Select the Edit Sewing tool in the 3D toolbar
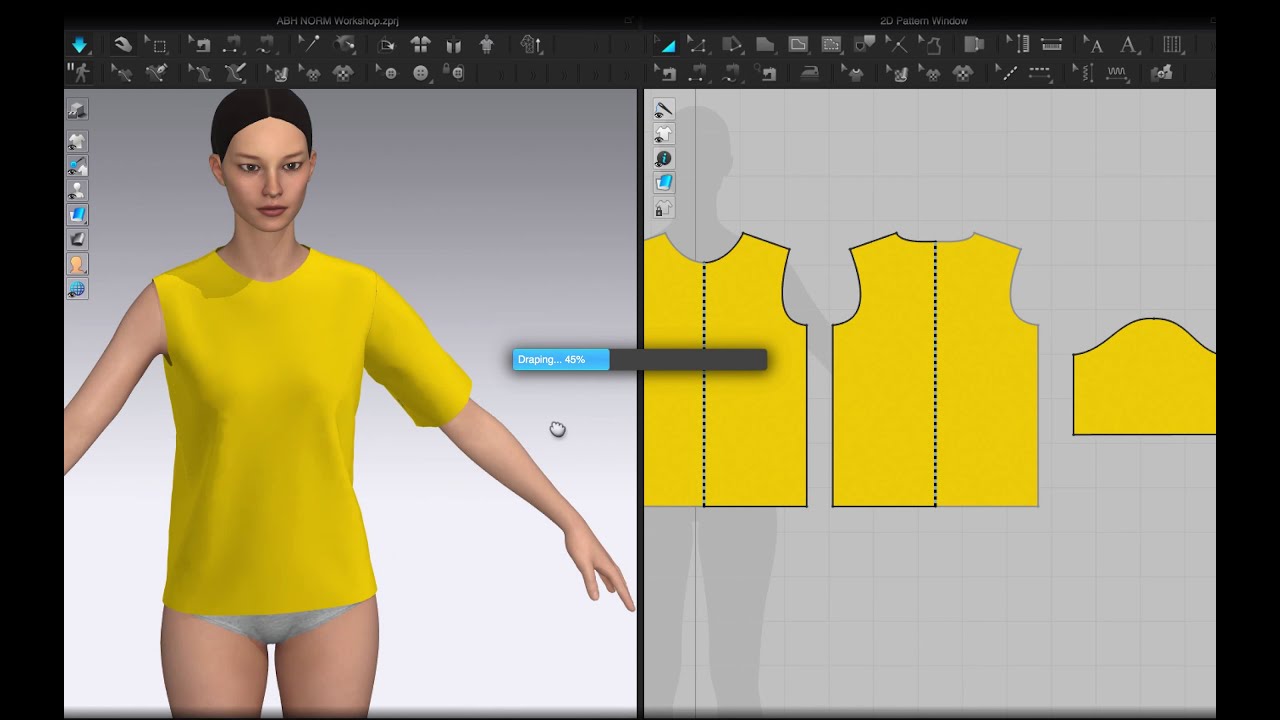Image resolution: width=1280 pixels, height=720 pixels. pos(201,44)
